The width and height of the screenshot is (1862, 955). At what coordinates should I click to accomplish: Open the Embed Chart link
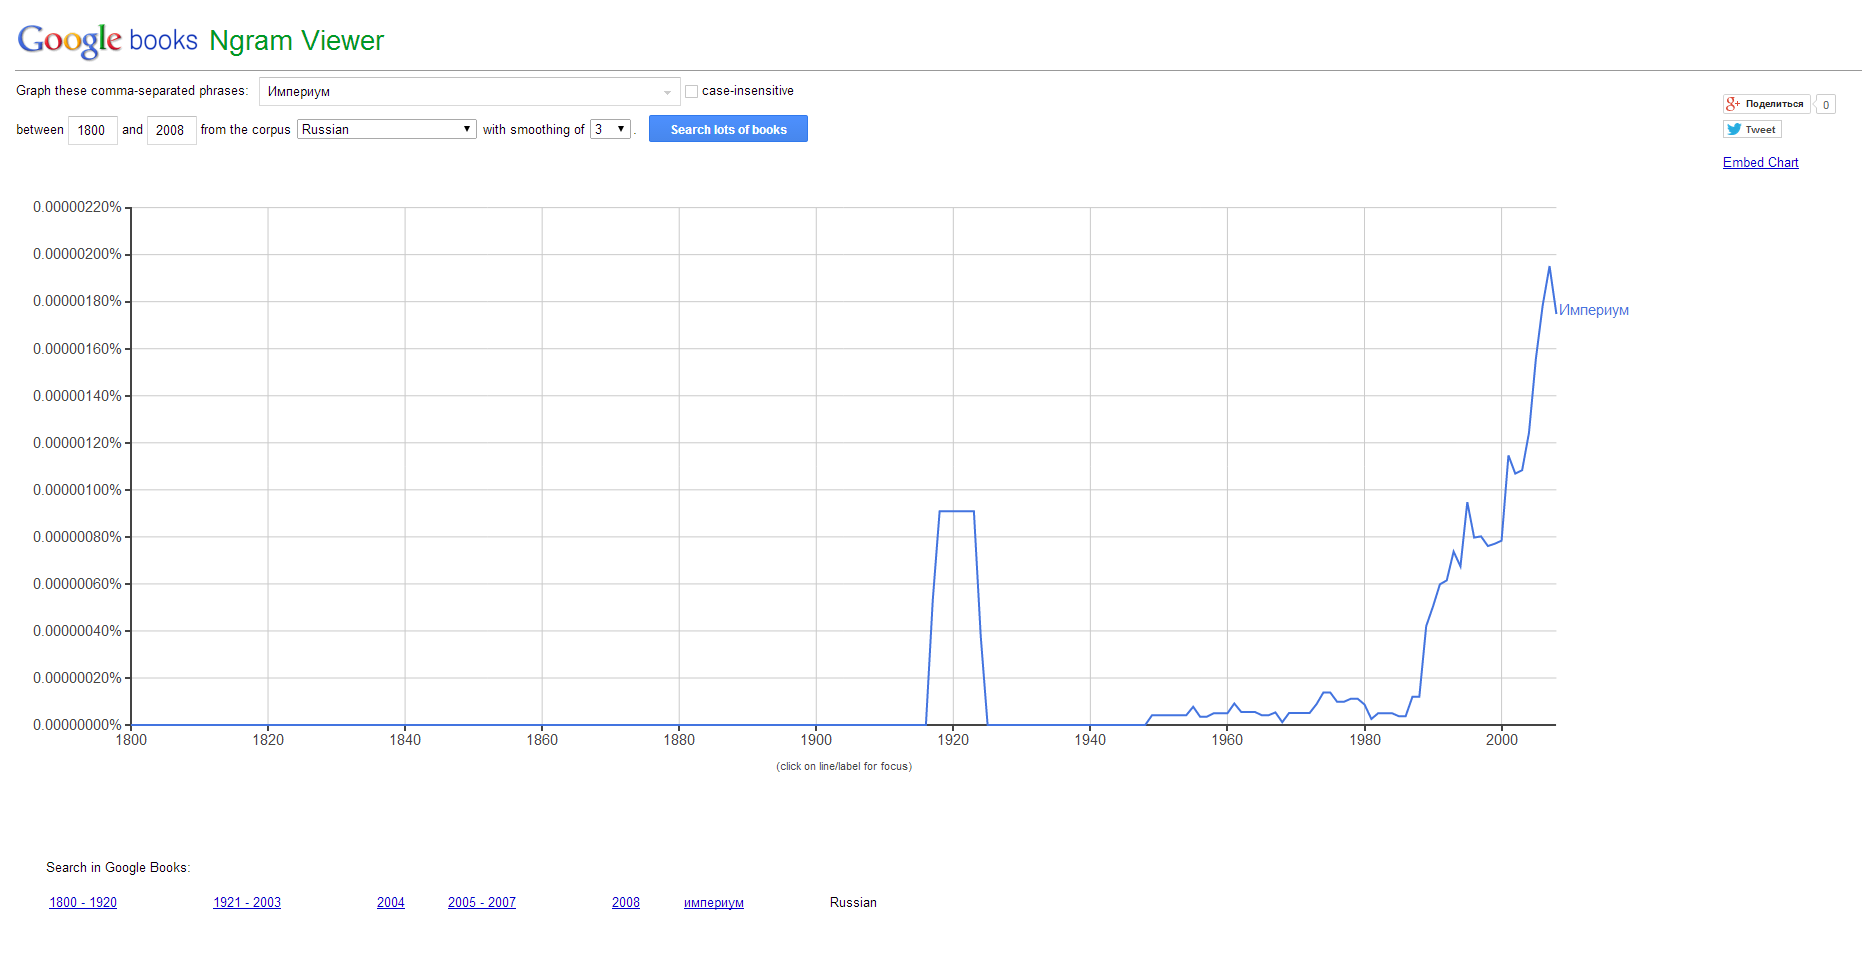(x=1760, y=162)
